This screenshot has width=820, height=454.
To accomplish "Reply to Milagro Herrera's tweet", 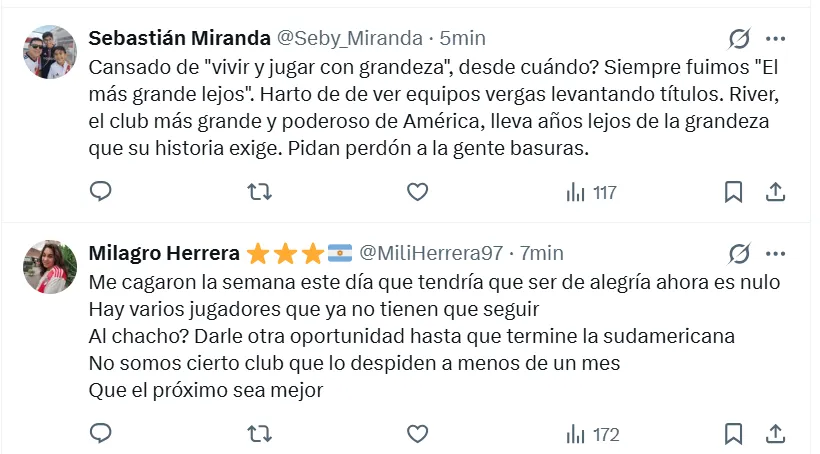I will (100, 434).
